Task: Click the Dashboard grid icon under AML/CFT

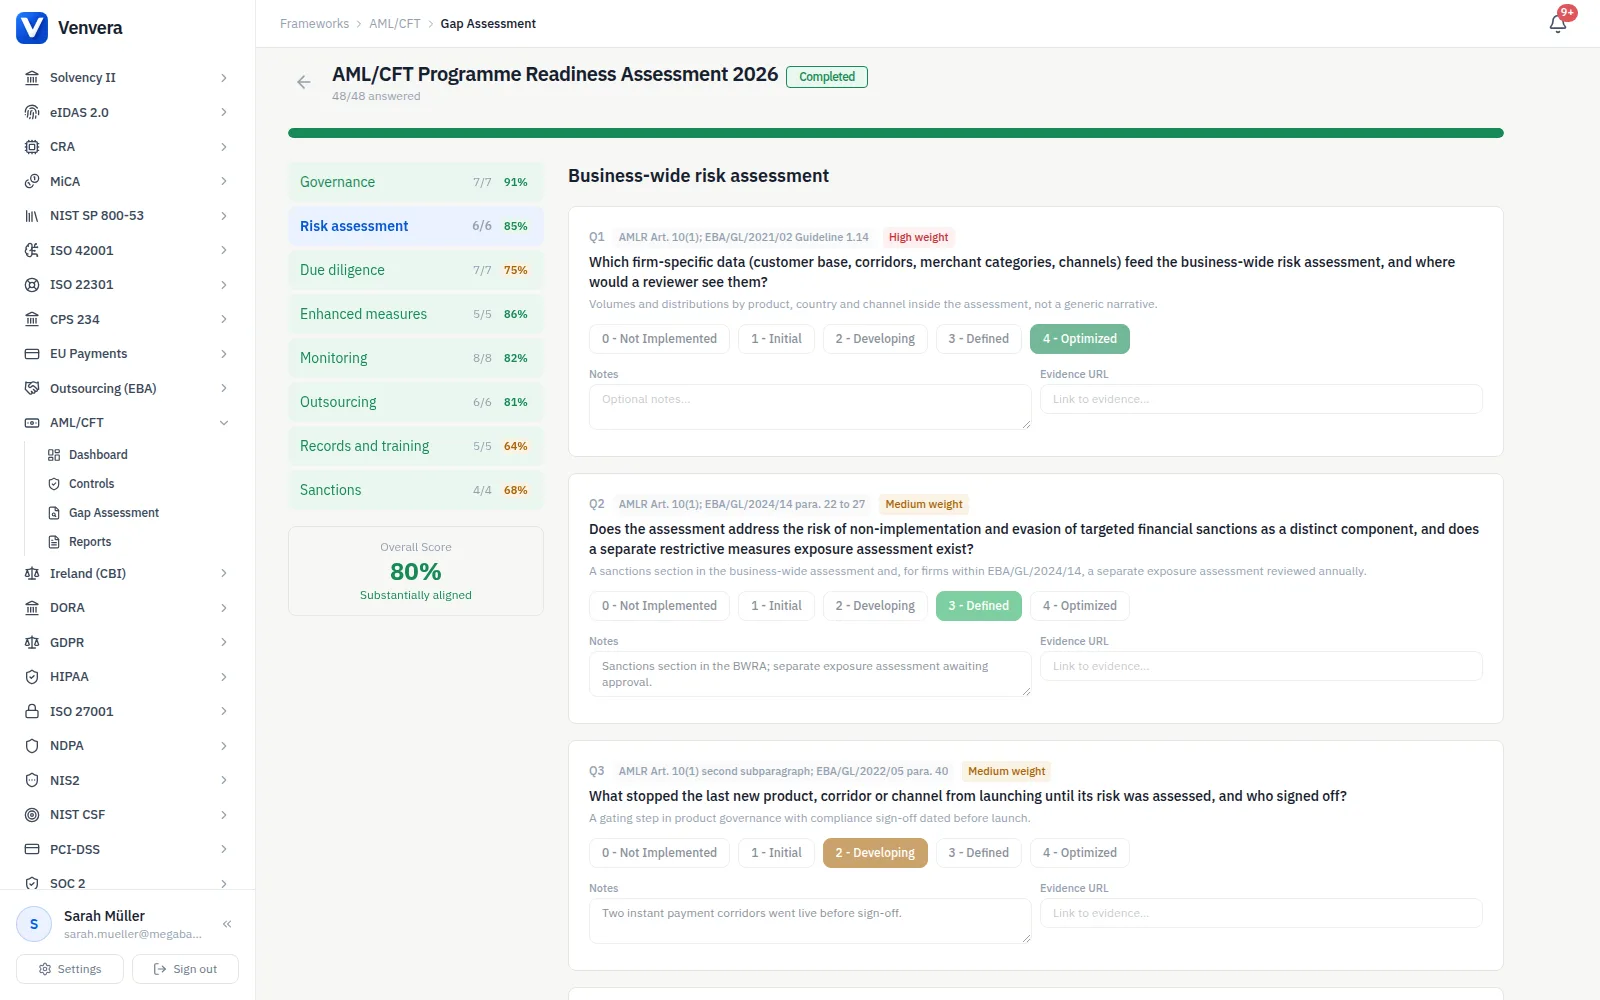Action: [x=54, y=455]
